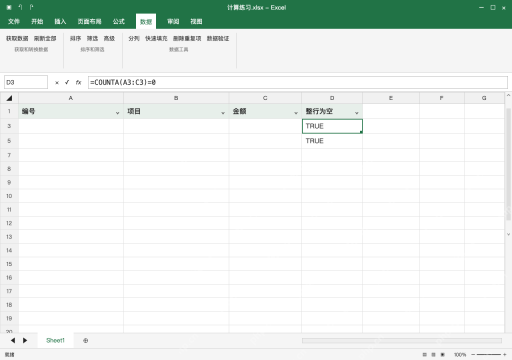Click the 排序 button
The height and width of the screenshot is (360, 512).
[x=75, y=38]
